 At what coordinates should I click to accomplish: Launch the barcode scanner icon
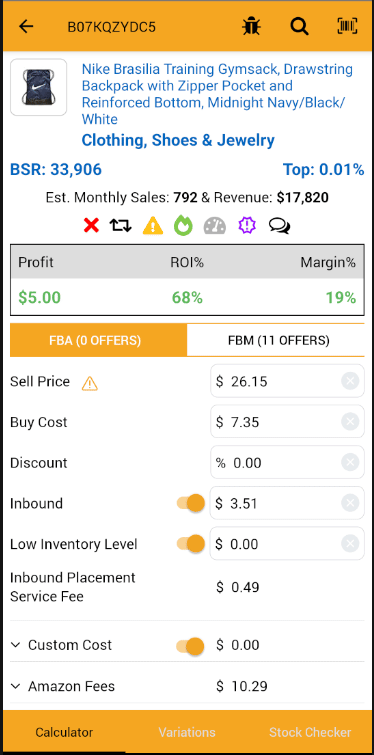click(x=348, y=26)
